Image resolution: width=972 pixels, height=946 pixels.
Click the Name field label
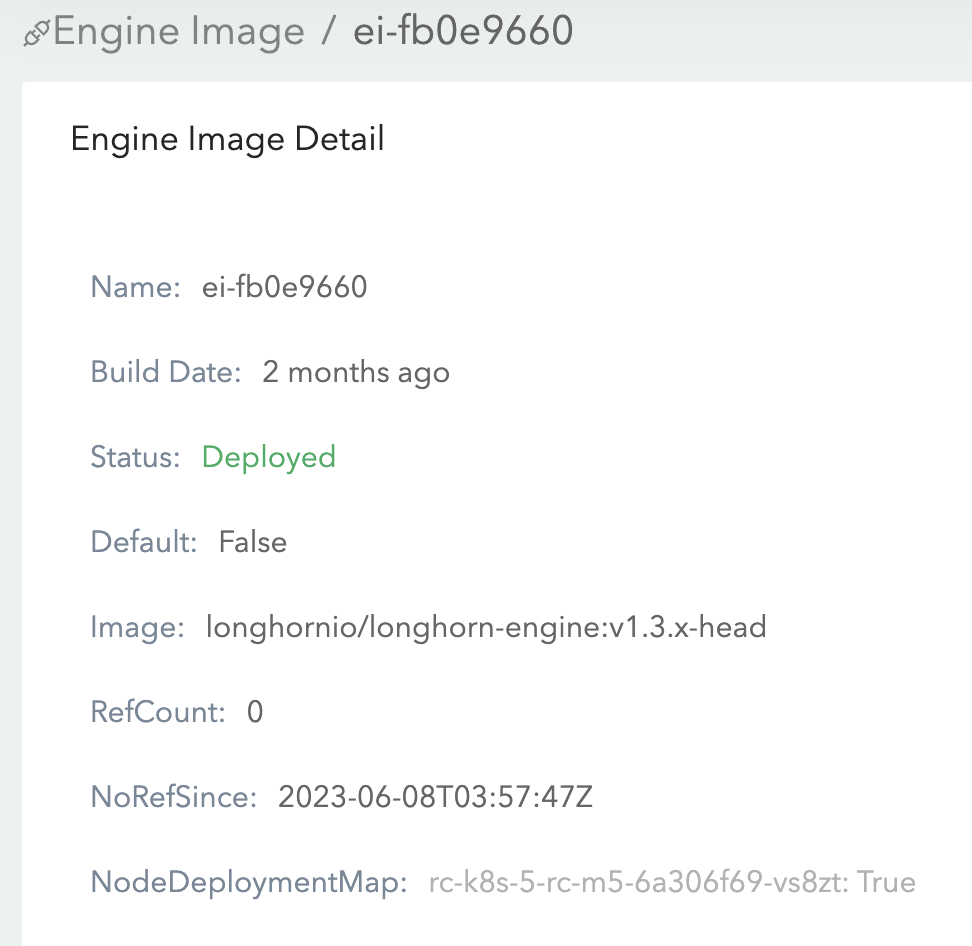click(129, 287)
